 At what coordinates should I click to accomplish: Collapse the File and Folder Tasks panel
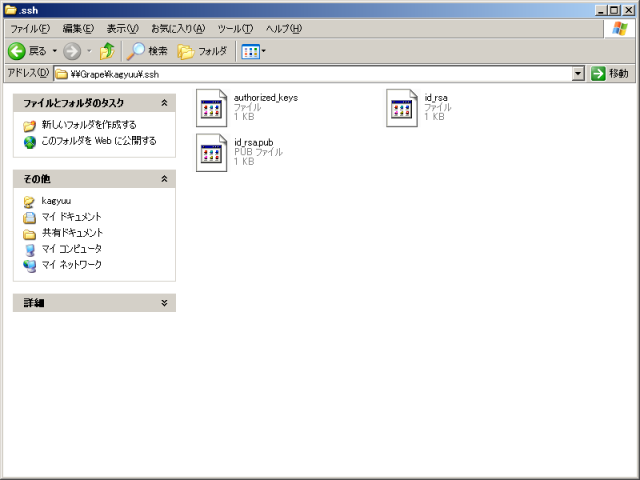164,103
